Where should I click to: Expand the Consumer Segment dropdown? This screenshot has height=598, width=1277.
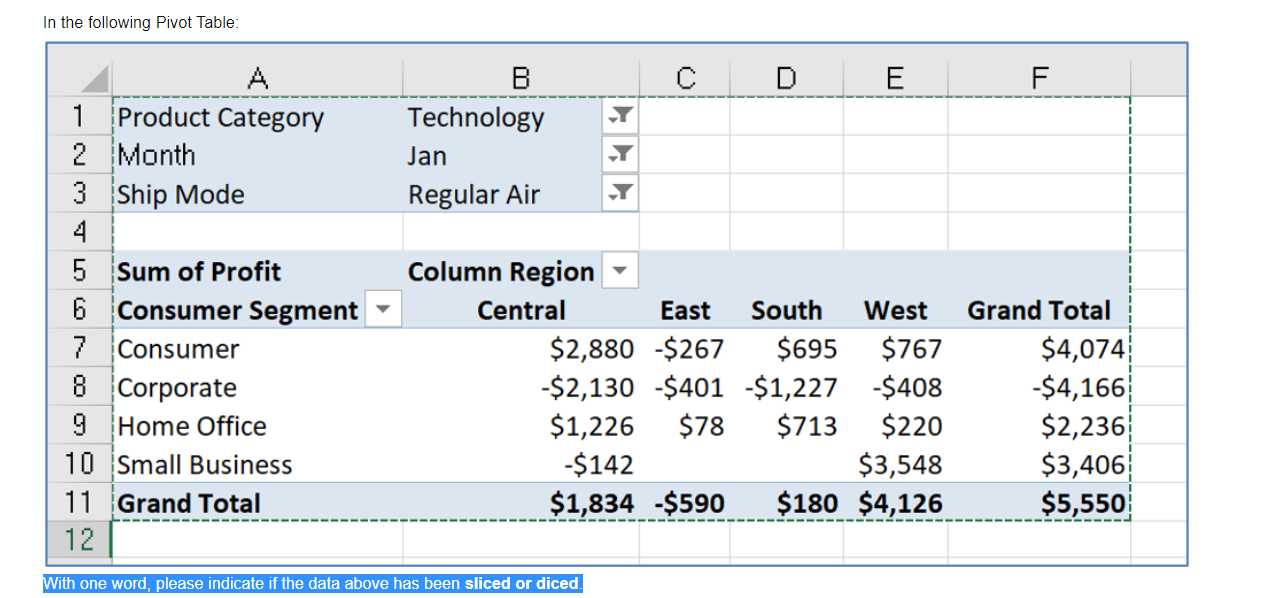click(381, 310)
